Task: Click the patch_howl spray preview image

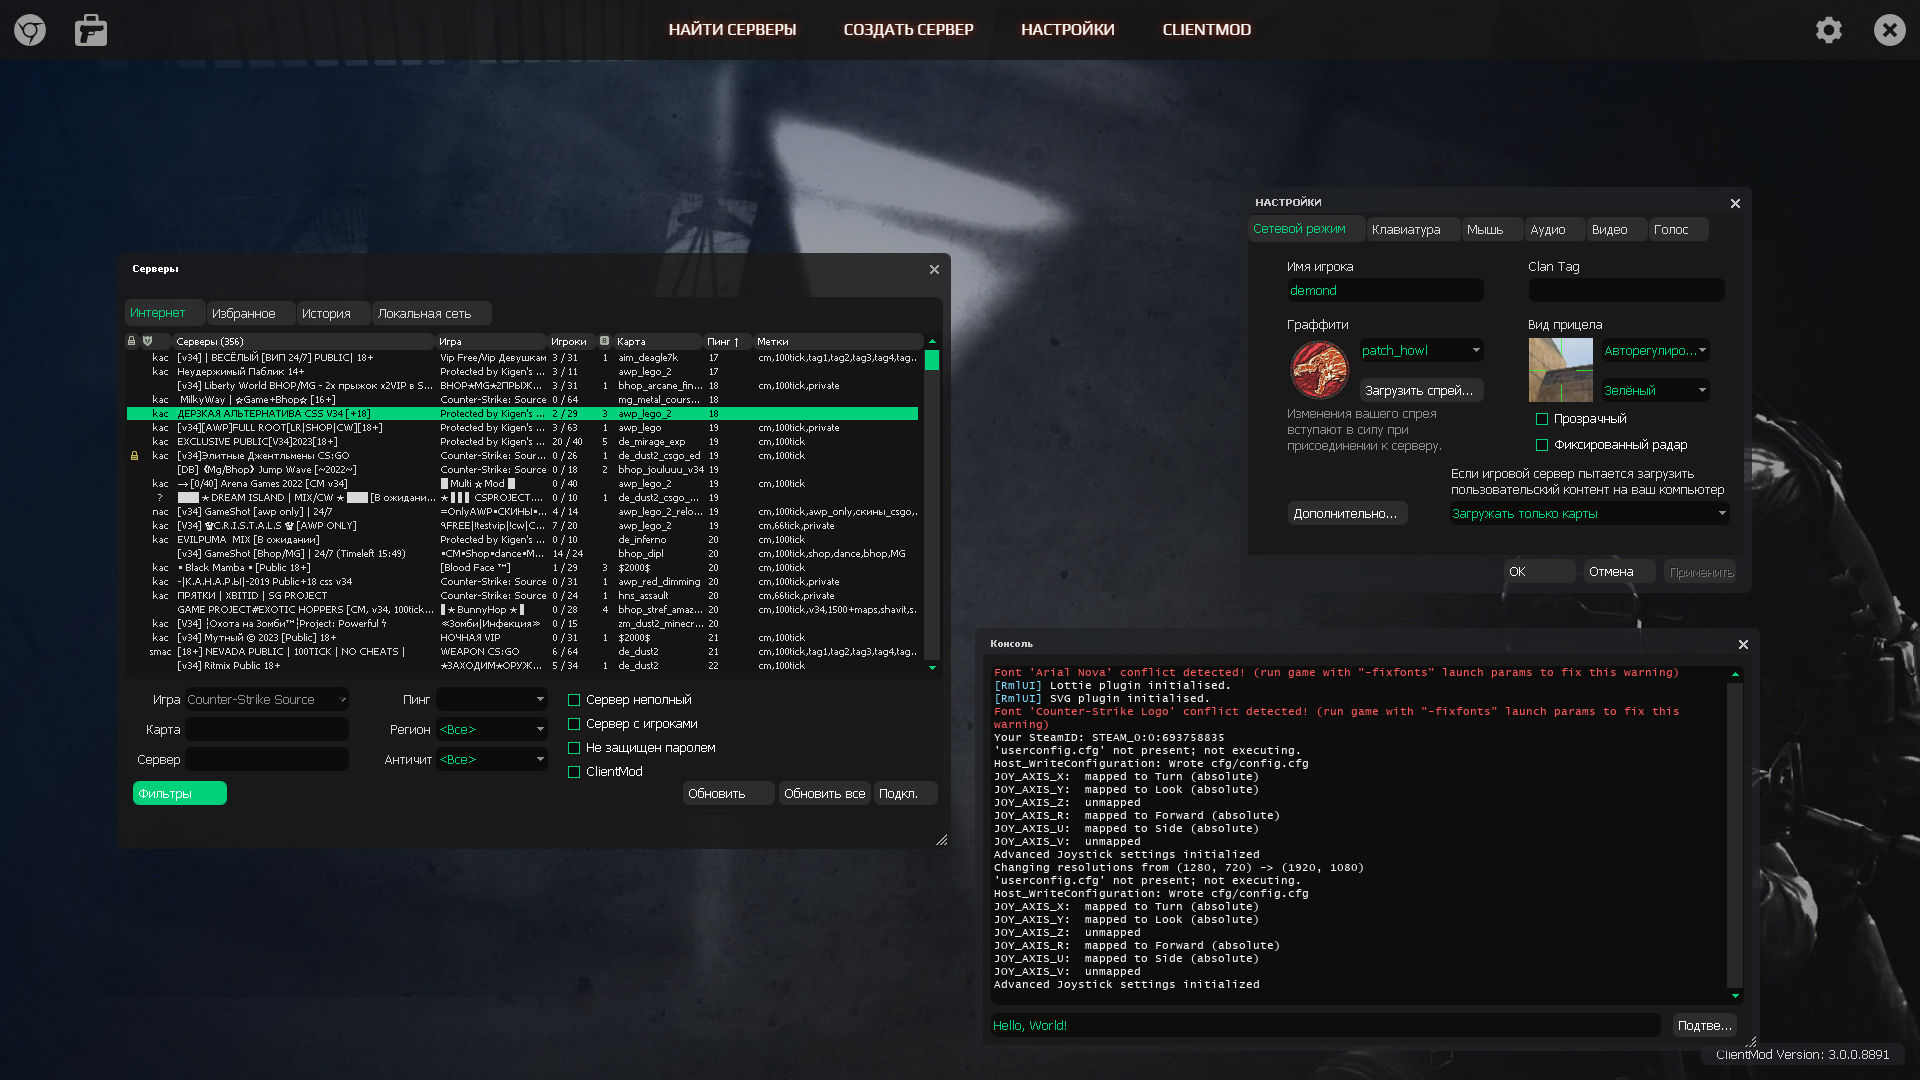Action: [x=1319, y=369]
